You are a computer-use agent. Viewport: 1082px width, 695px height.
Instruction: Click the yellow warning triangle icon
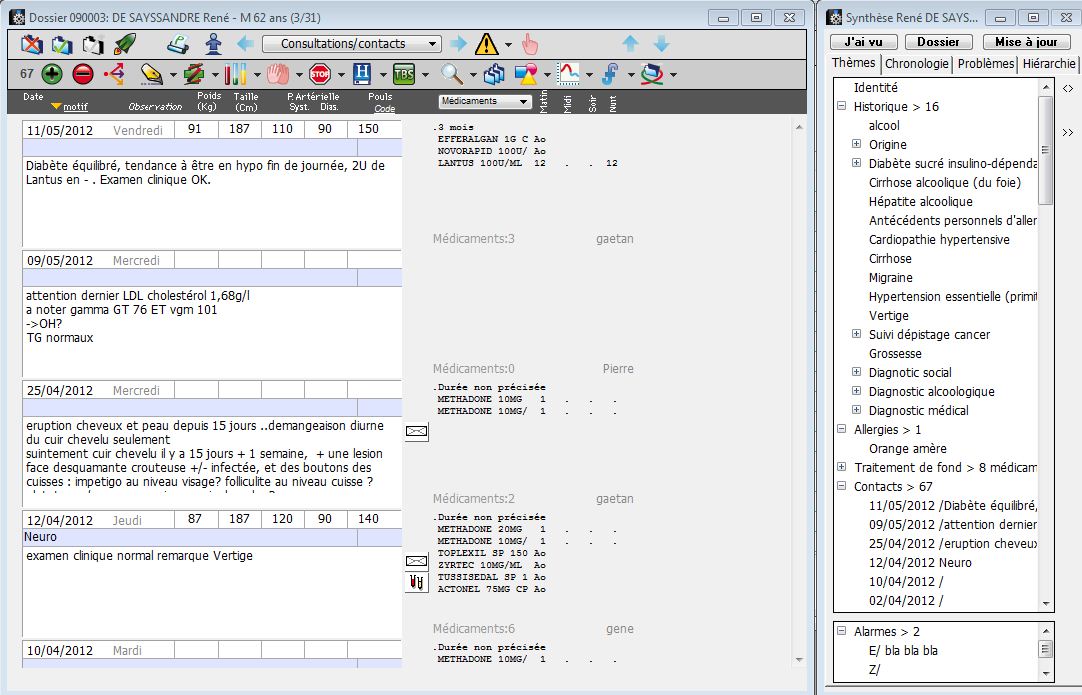point(486,44)
